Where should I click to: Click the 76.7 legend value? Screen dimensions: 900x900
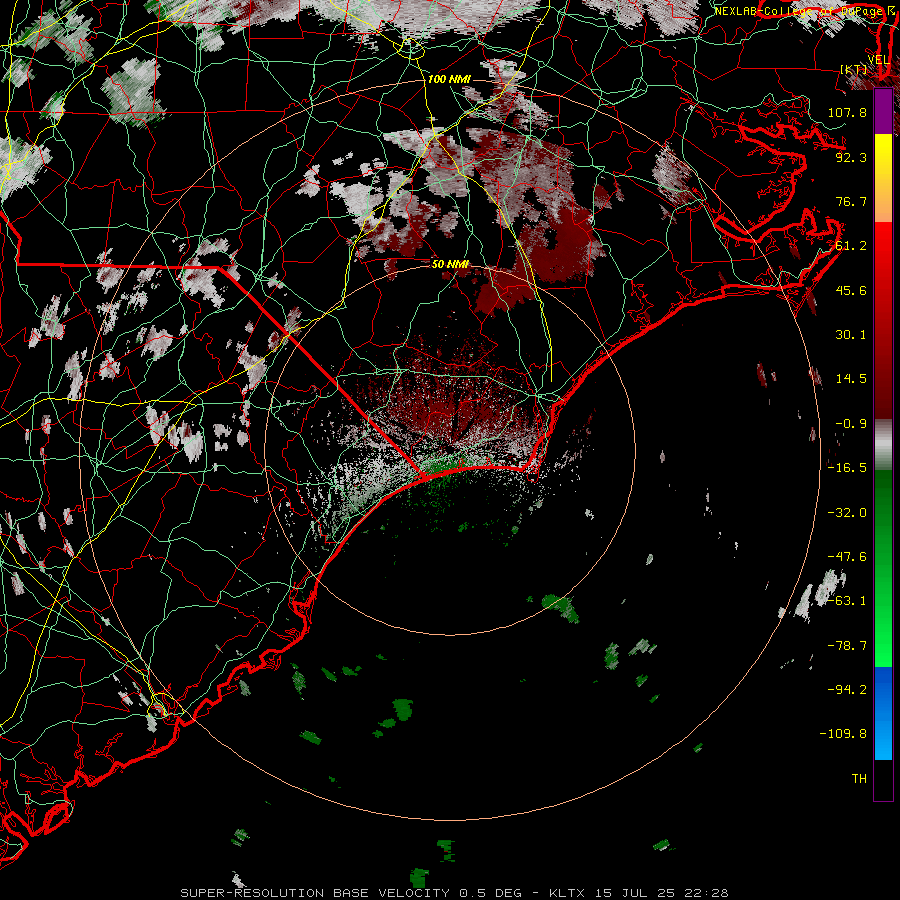pos(851,201)
